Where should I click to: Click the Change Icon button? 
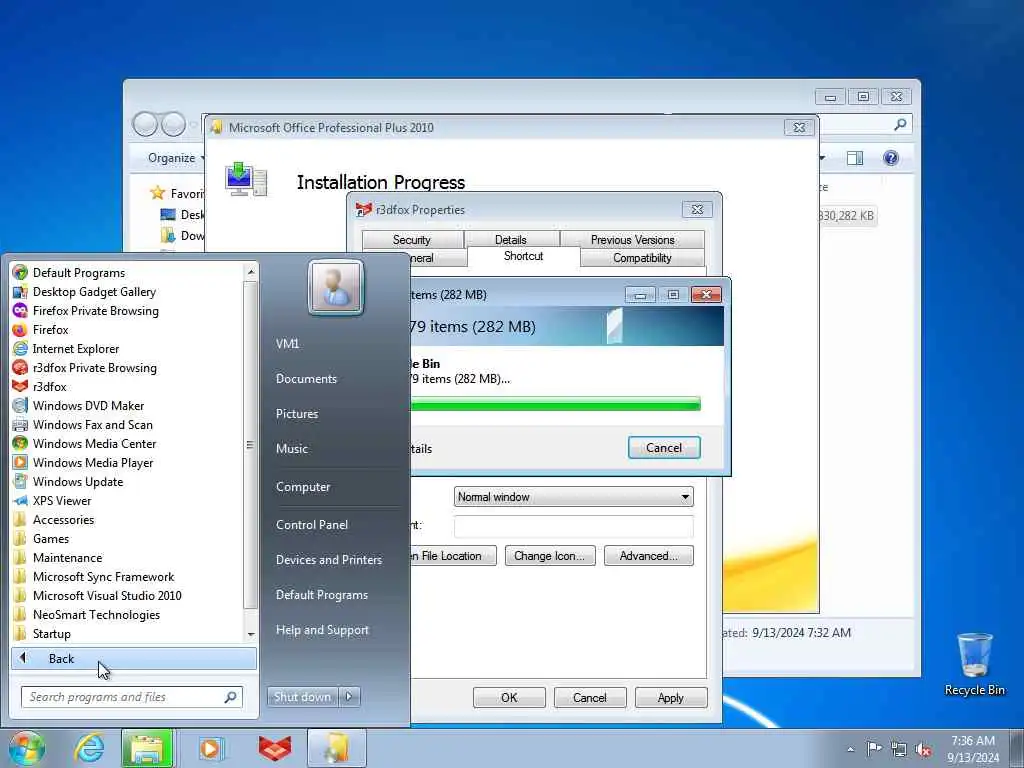(x=550, y=556)
